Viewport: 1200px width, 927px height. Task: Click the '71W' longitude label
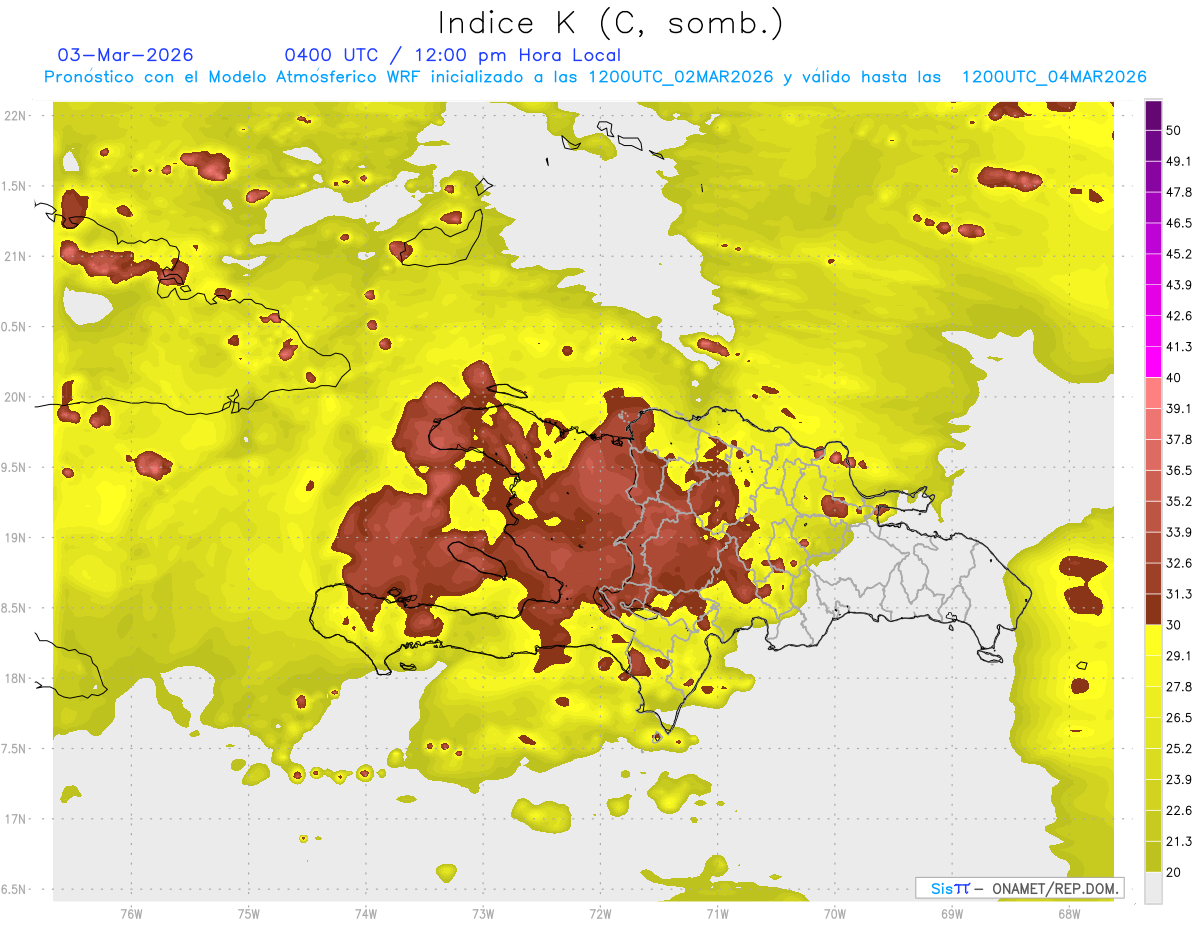(717, 914)
